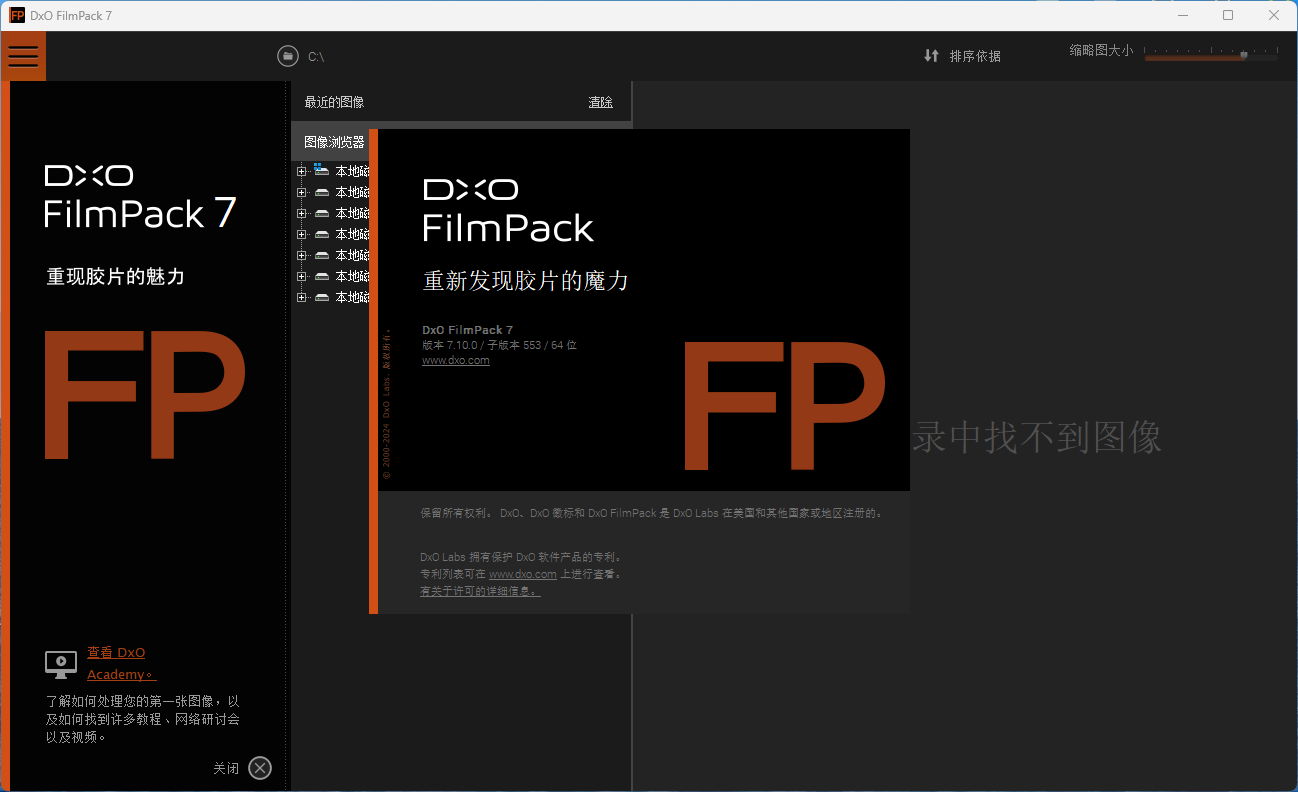This screenshot has width=1298, height=792.
Task: Select the 图像浏览器 panel header
Action: coord(334,143)
